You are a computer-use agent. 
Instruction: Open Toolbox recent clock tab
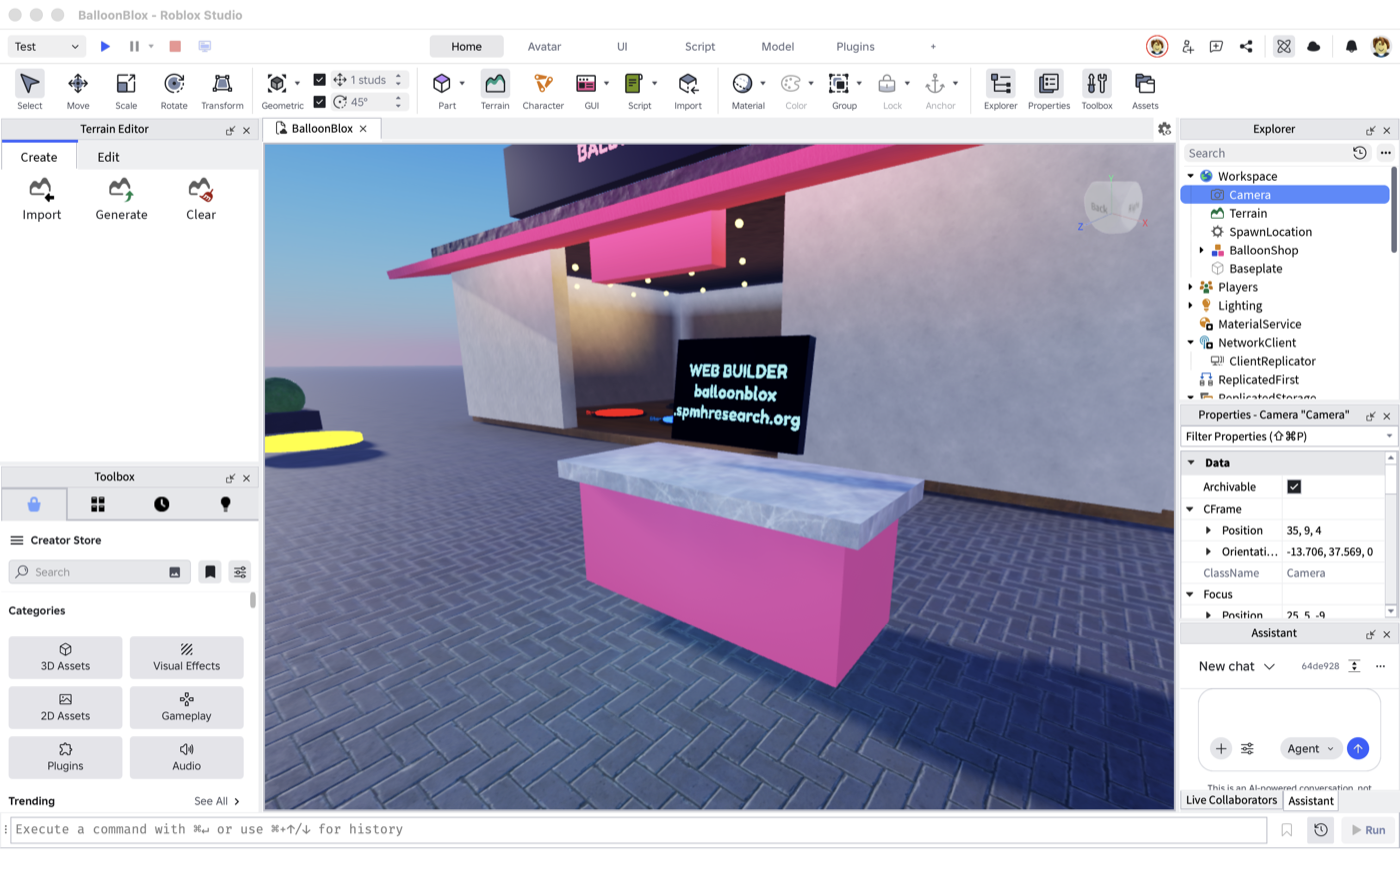[x=161, y=504]
